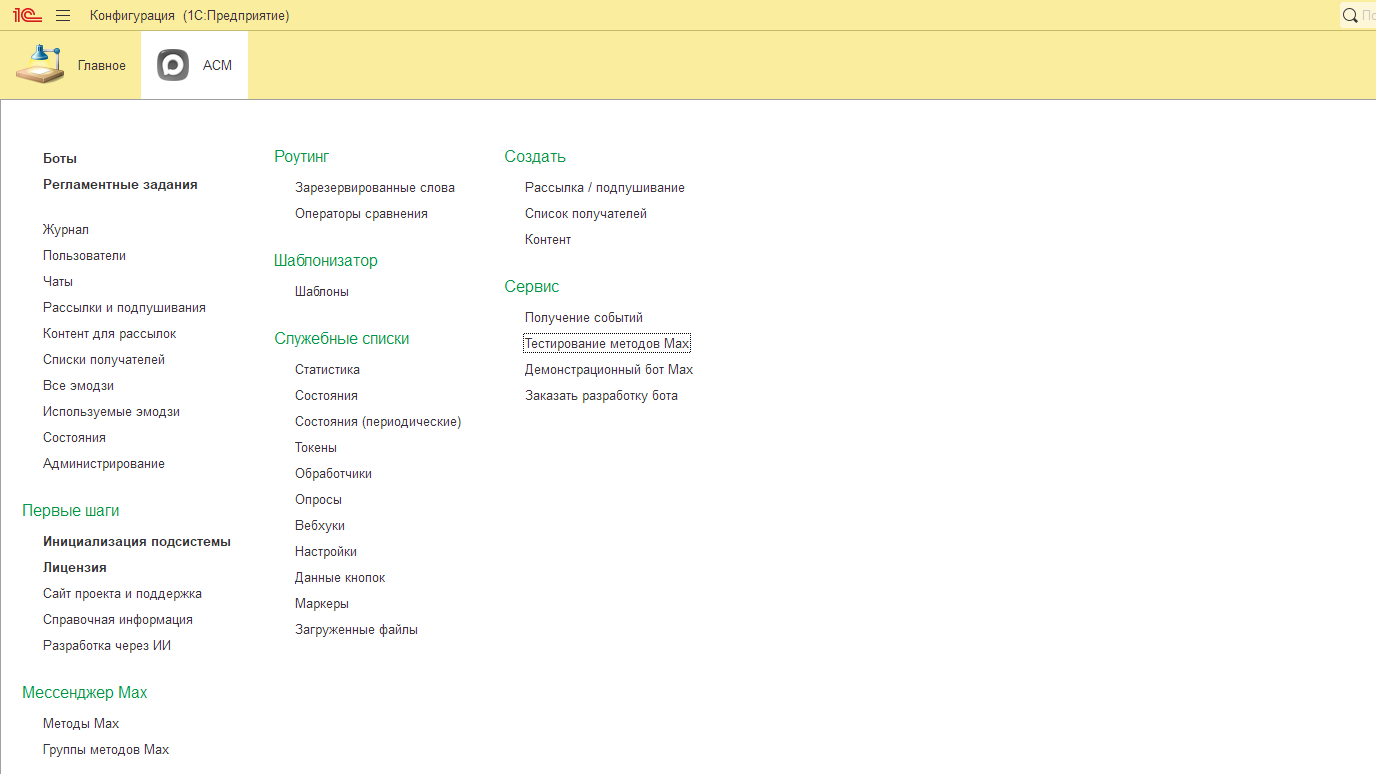Open the Вебхуки list
The height and width of the screenshot is (774, 1376).
click(320, 526)
